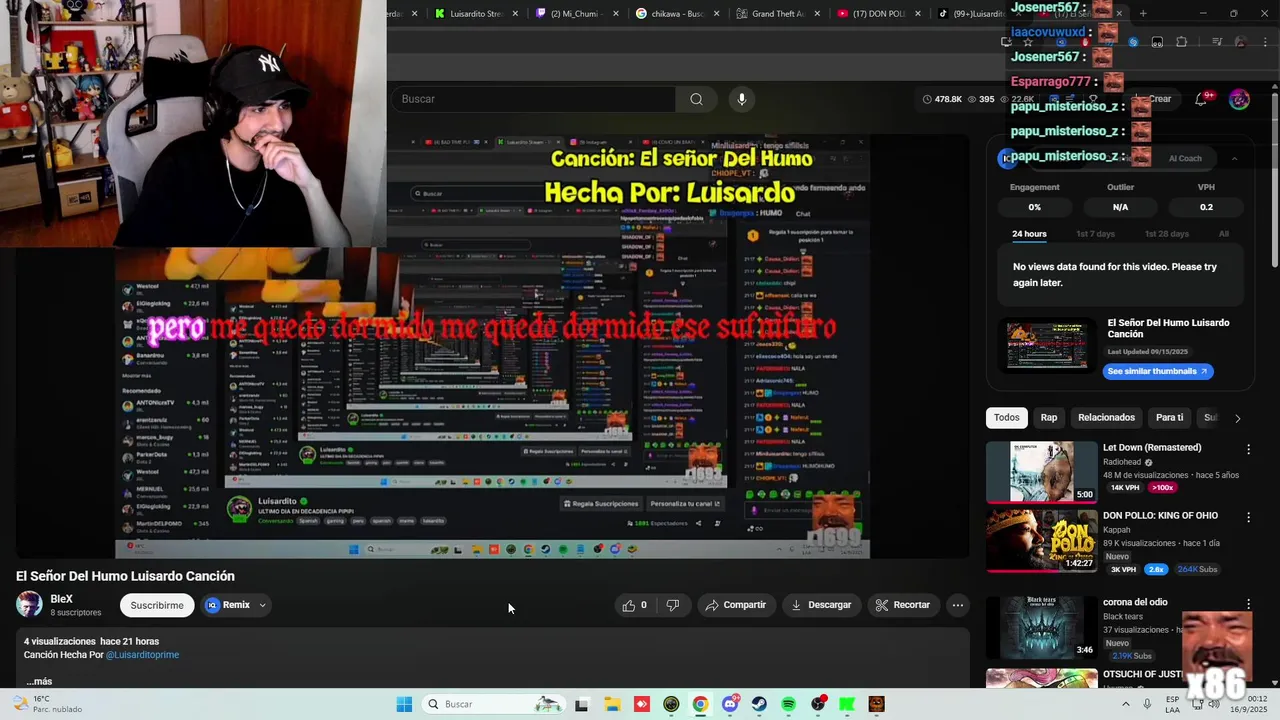Viewport: 1280px width, 720px height.
Task: Click the YouTube search magnifier button
Action: pyautogui.click(x=696, y=99)
